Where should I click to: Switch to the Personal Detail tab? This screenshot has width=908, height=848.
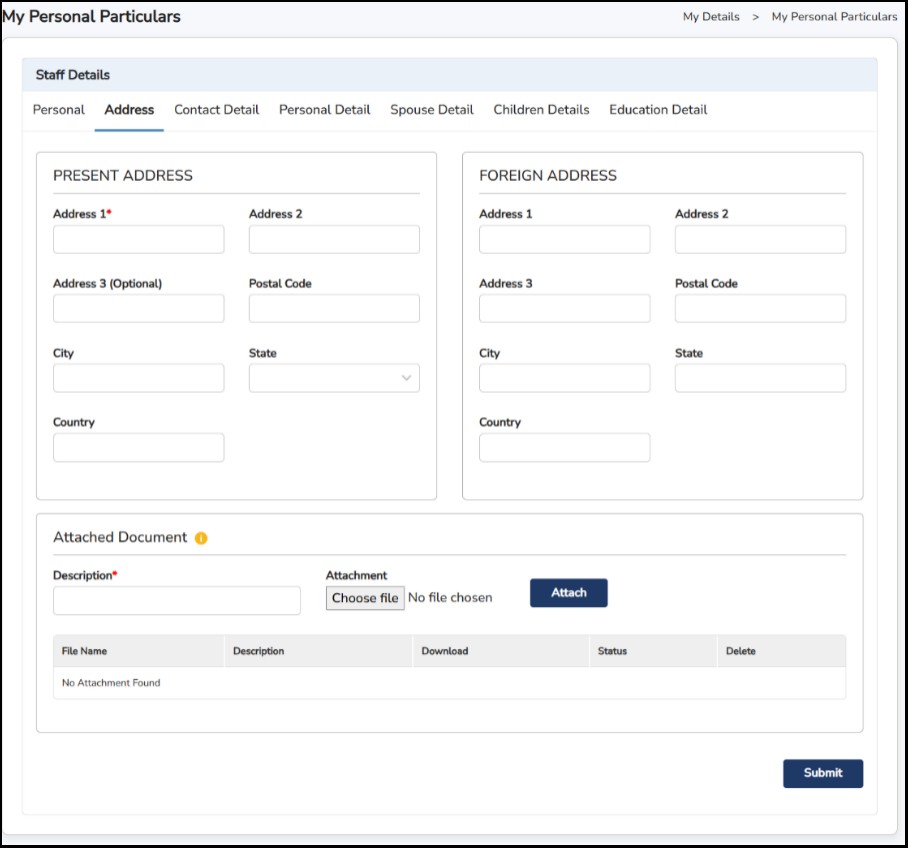(324, 110)
